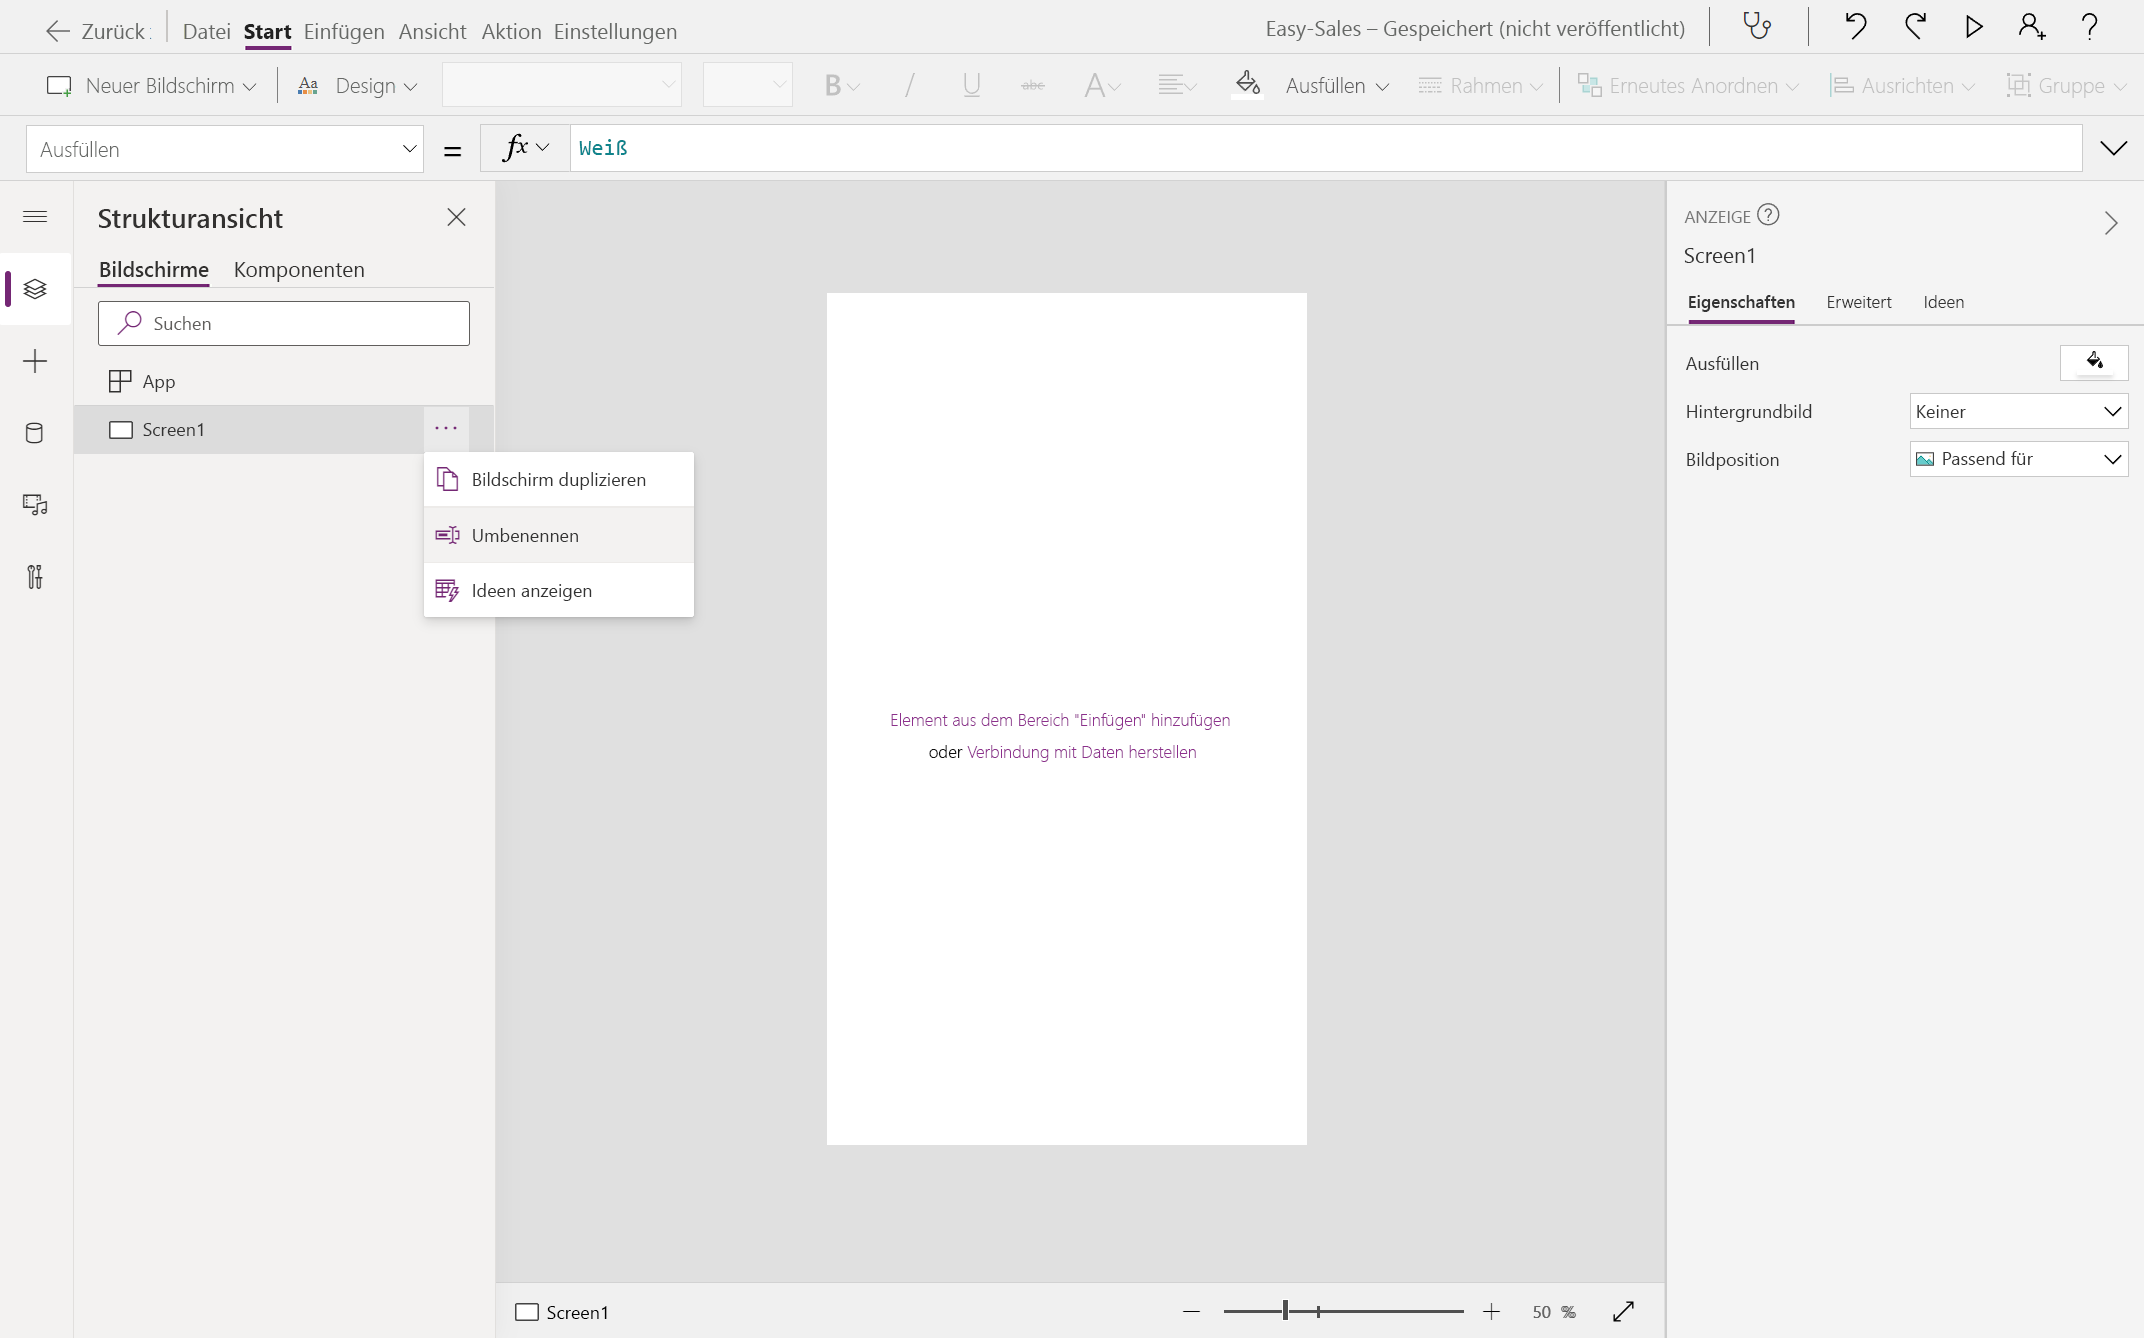Click the Undo arrow icon
Screen dimensions: 2144x1338
point(1855,27)
